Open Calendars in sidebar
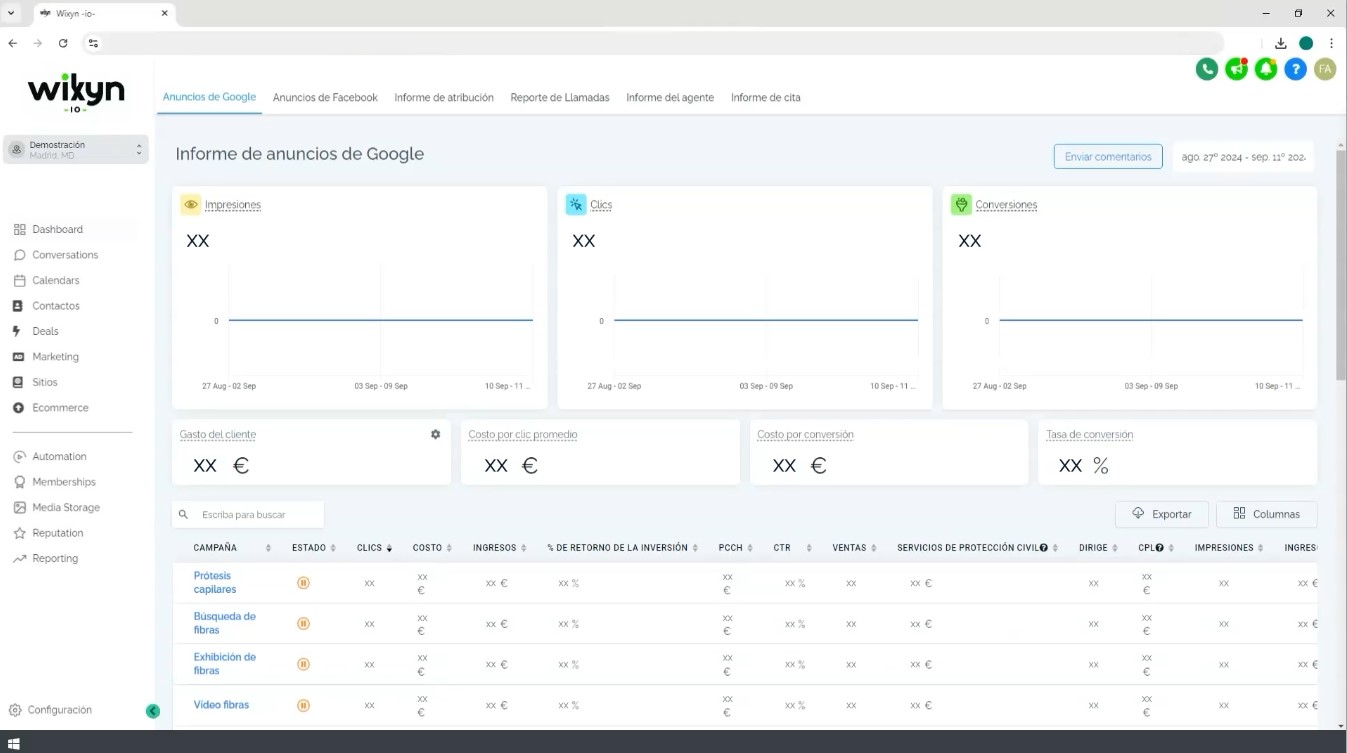 tap(55, 280)
